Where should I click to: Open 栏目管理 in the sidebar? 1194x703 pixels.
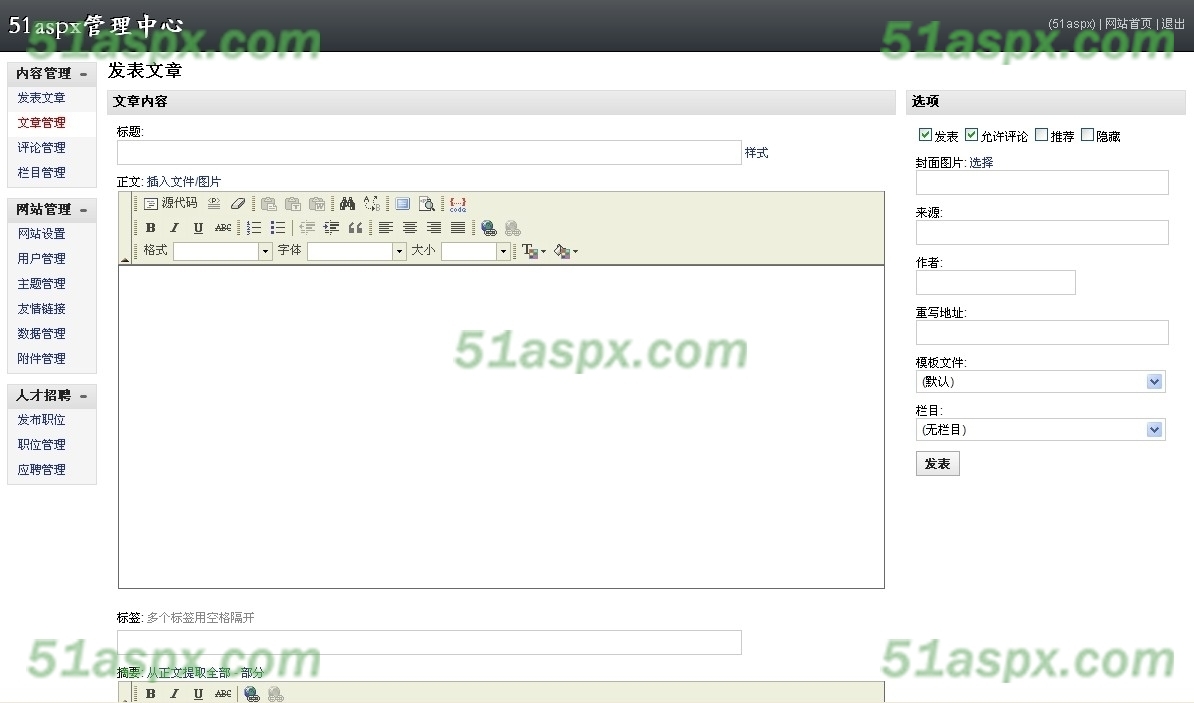(41, 173)
